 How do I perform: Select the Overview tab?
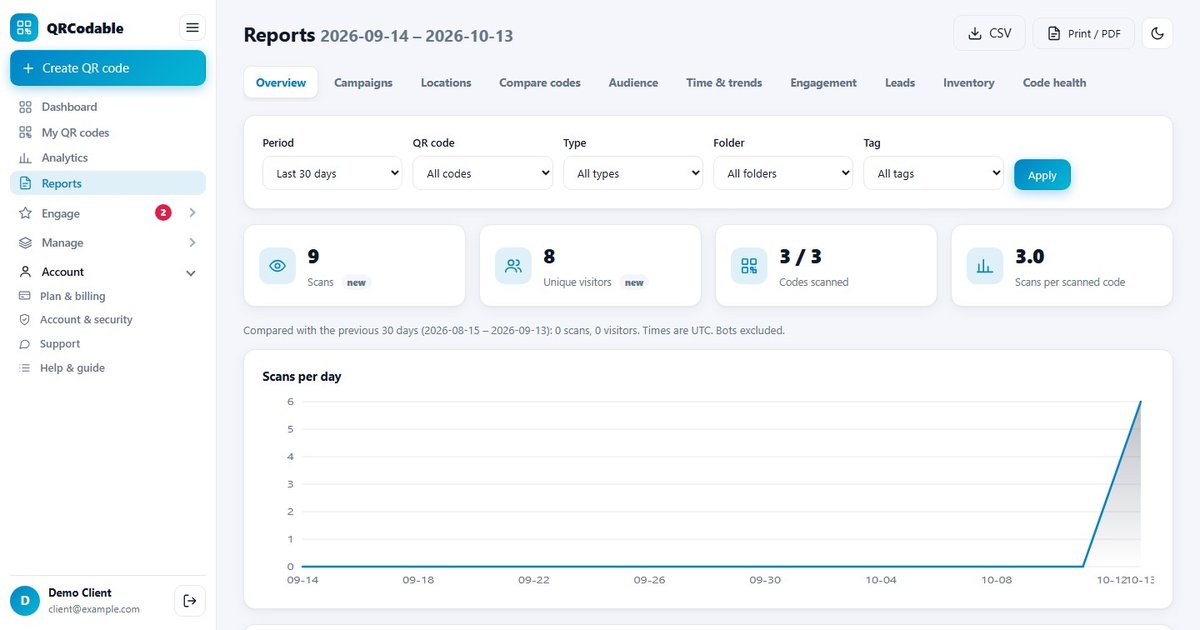(281, 83)
